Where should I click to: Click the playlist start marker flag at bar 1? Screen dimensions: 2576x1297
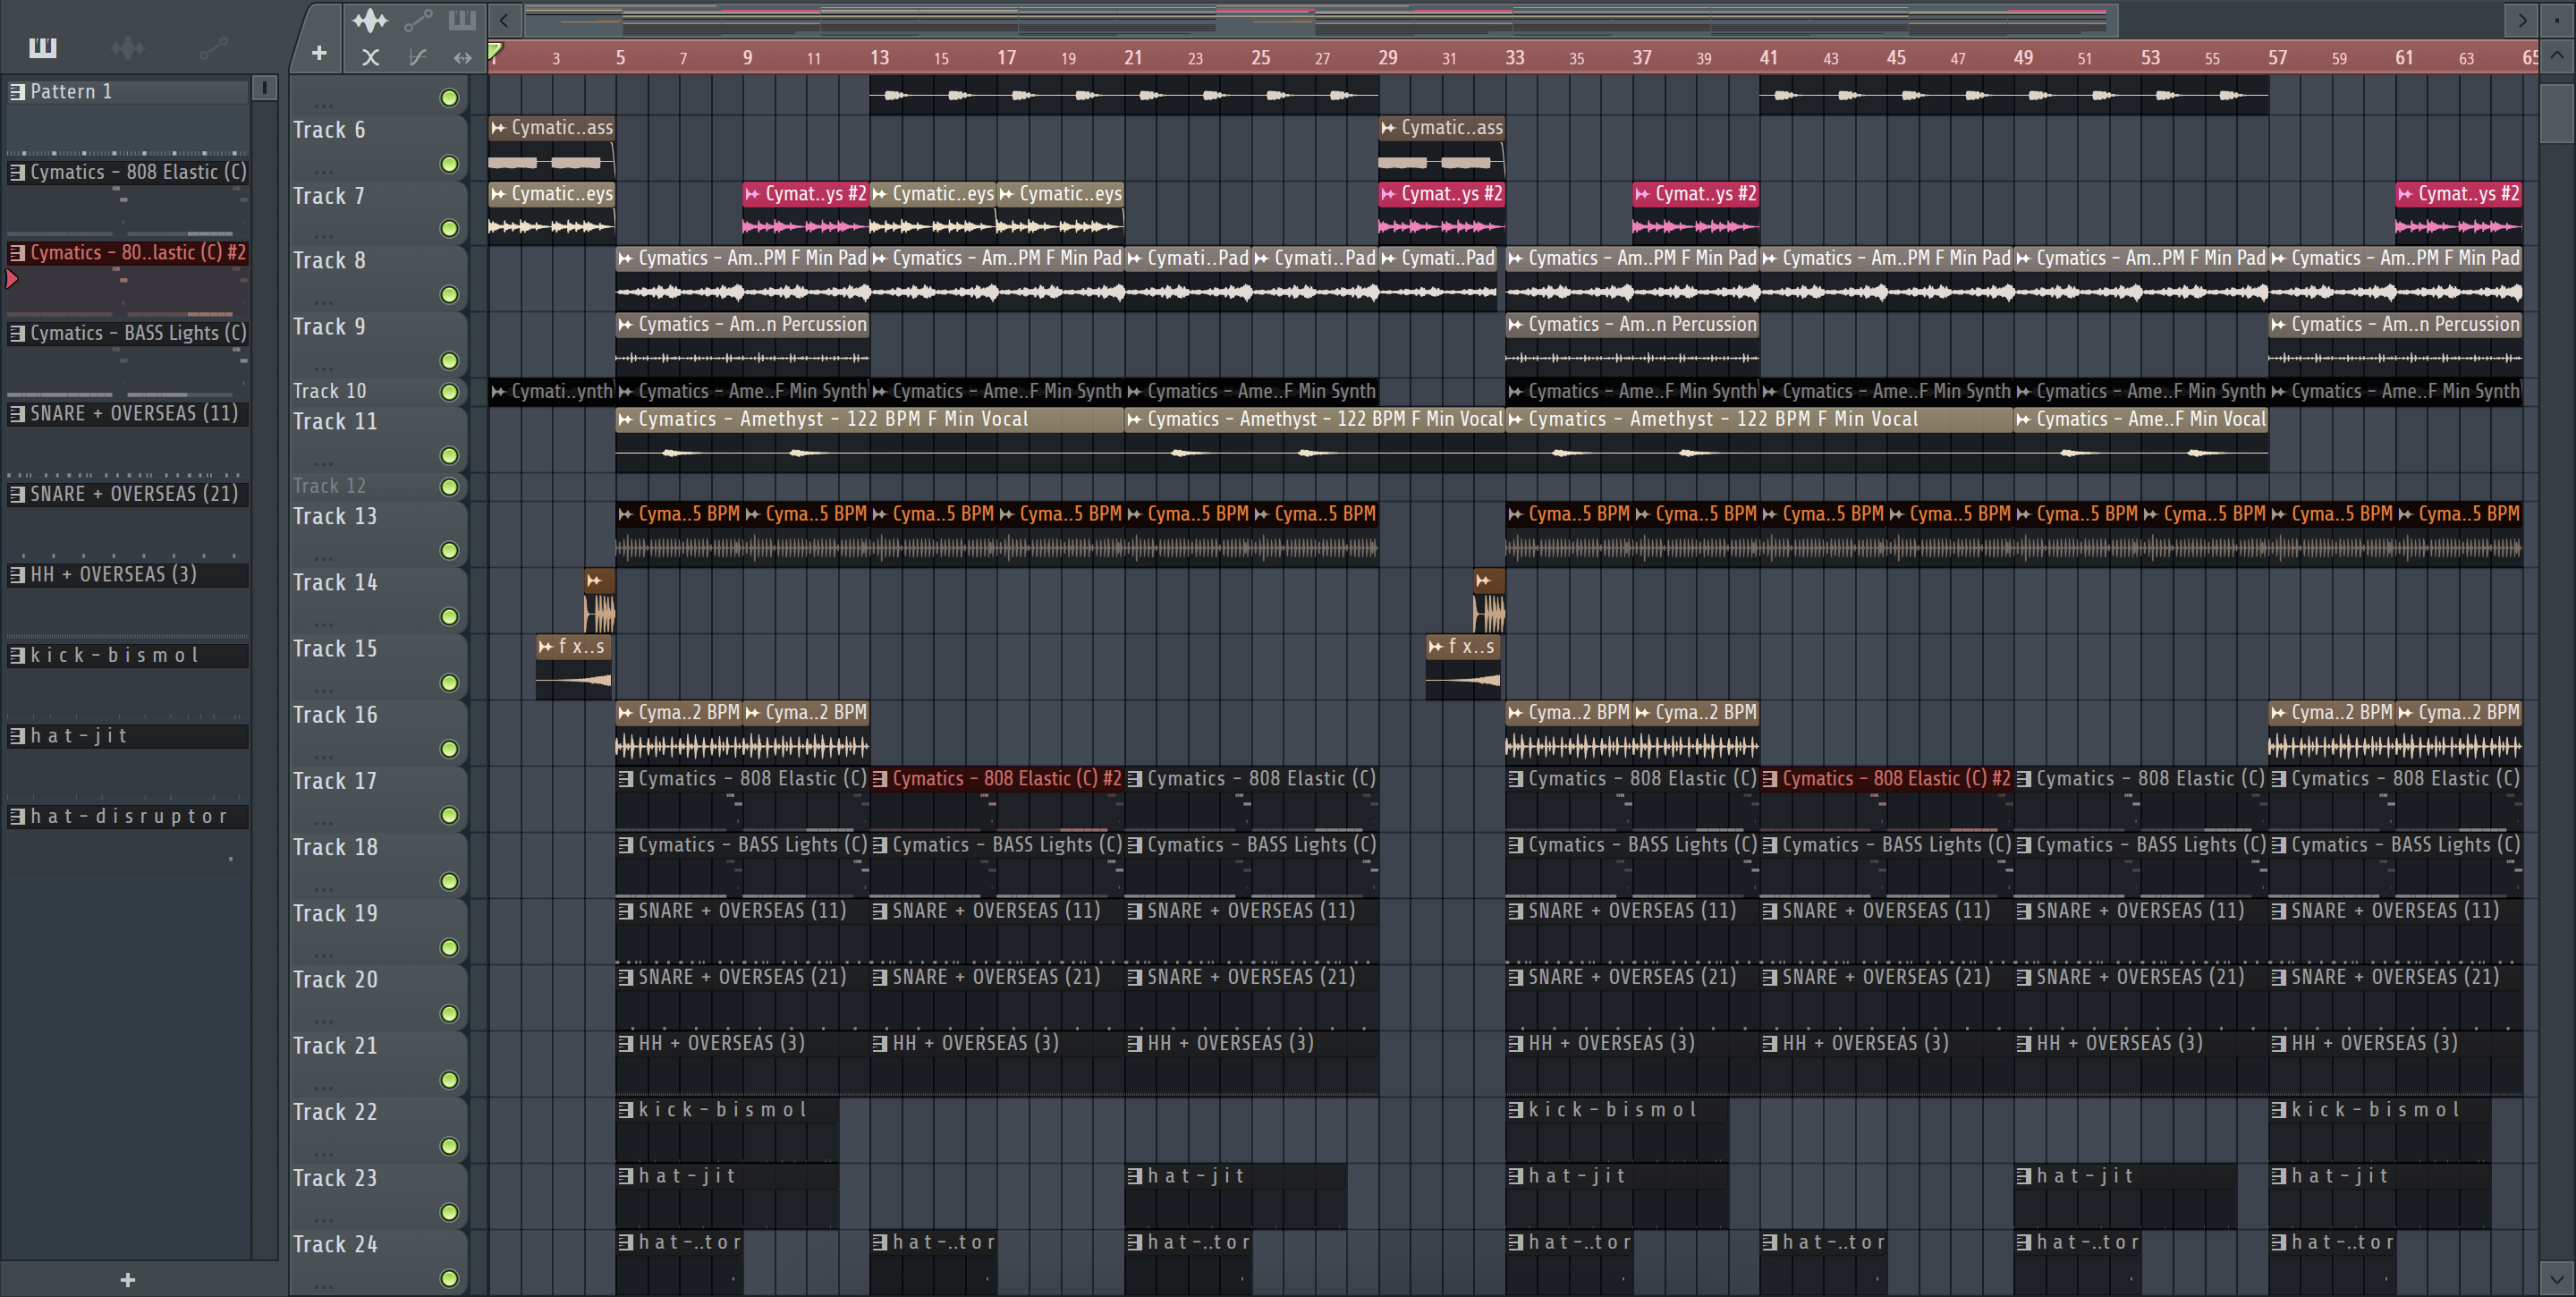click(x=495, y=51)
